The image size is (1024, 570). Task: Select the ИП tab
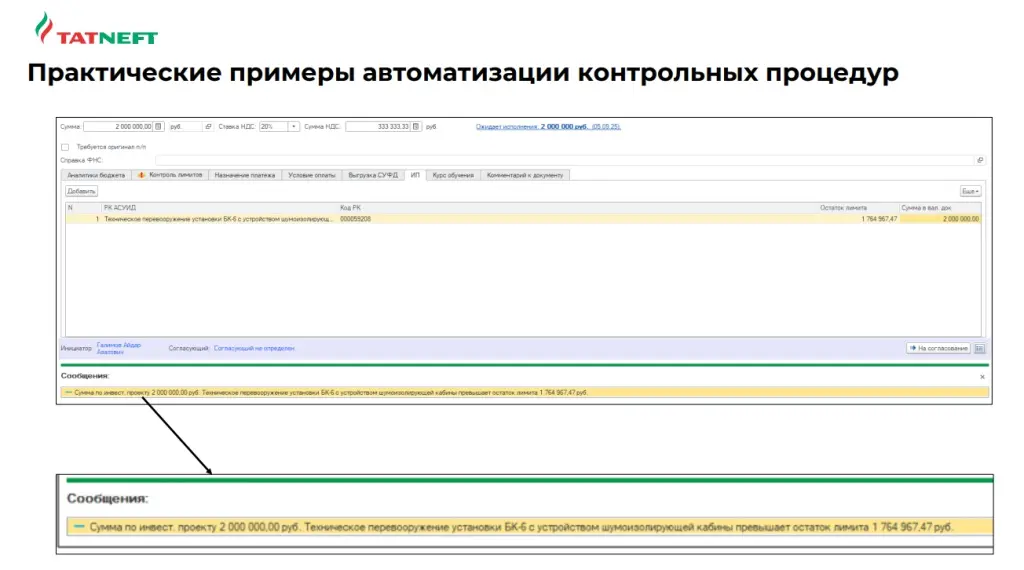(415, 175)
